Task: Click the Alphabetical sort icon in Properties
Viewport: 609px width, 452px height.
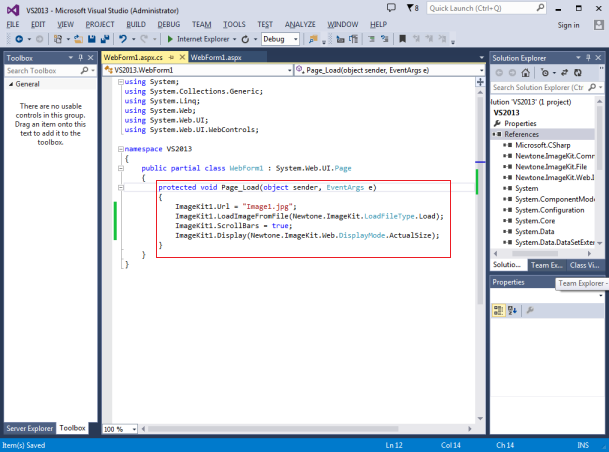Action: click(x=512, y=310)
